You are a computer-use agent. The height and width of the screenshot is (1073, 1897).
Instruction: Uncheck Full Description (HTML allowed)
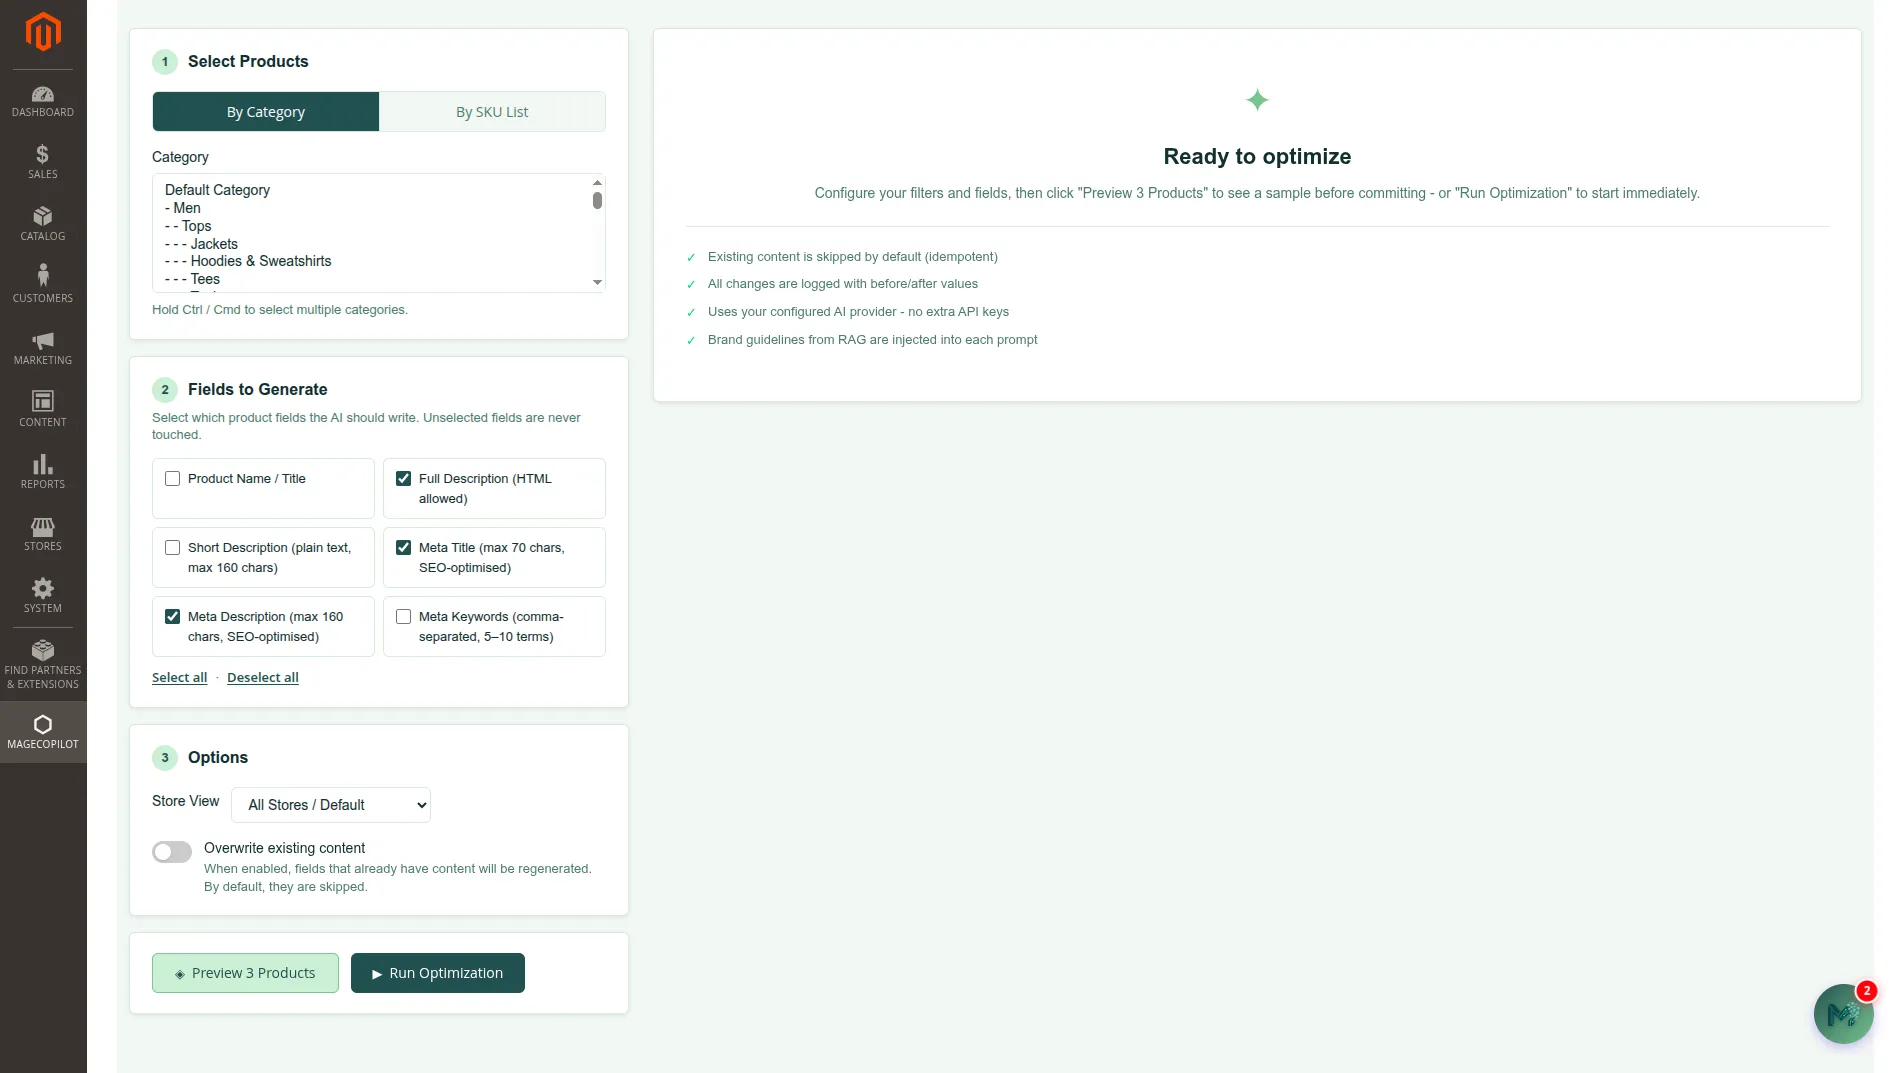pos(403,479)
